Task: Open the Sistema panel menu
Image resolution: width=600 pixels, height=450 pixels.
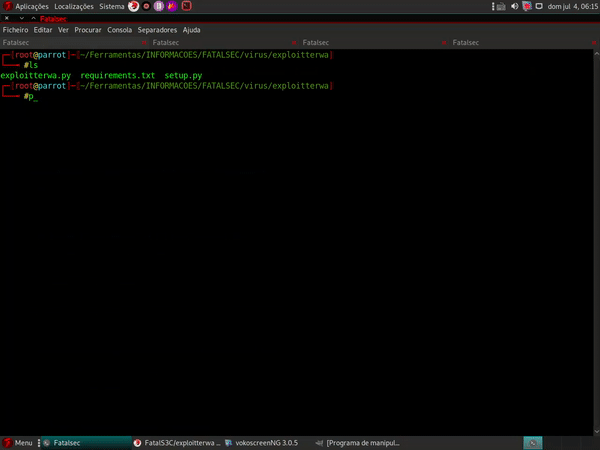Action: 112,7
